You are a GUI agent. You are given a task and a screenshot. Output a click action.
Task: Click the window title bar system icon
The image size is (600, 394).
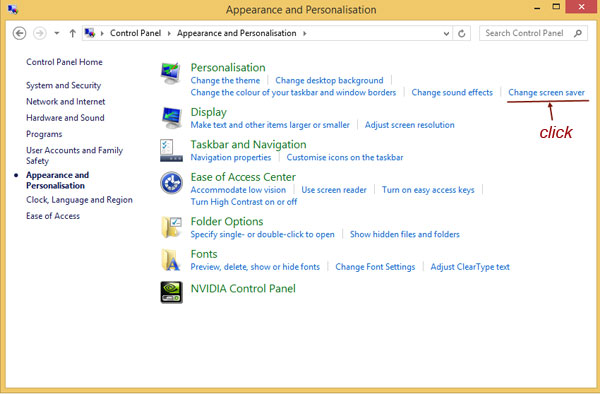click(x=13, y=9)
